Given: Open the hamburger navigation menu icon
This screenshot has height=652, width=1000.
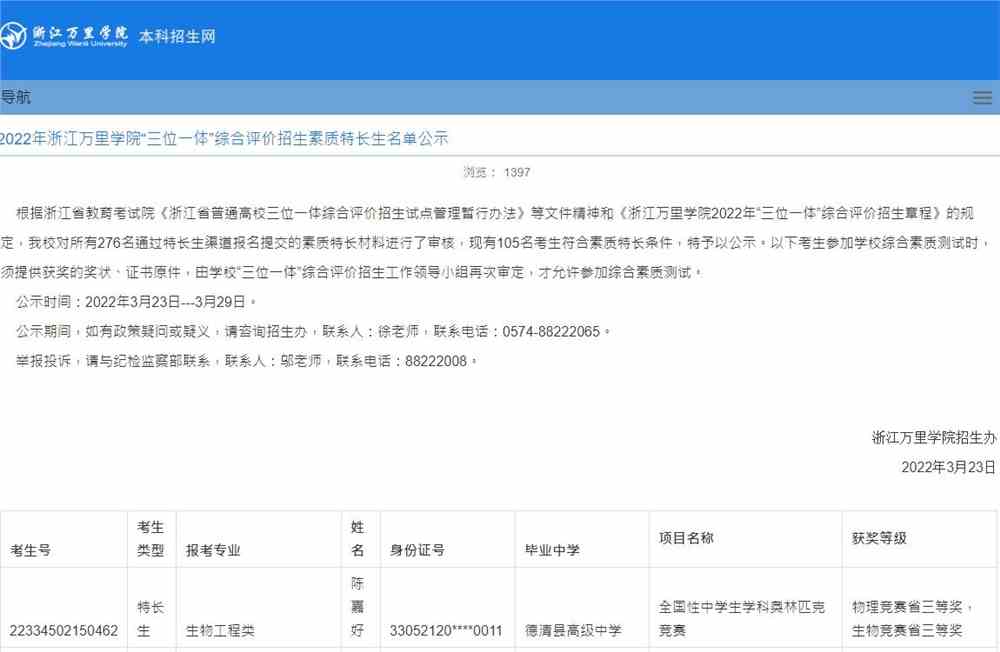Looking at the screenshot, I should (982, 98).
